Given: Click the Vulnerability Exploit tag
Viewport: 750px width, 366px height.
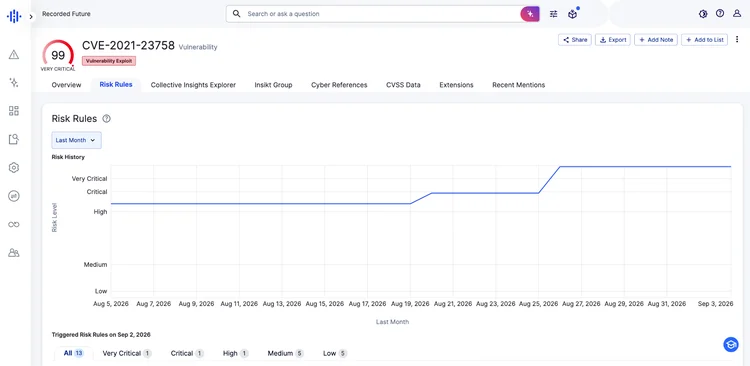Looking at the screenshot, I should point(109,61).
